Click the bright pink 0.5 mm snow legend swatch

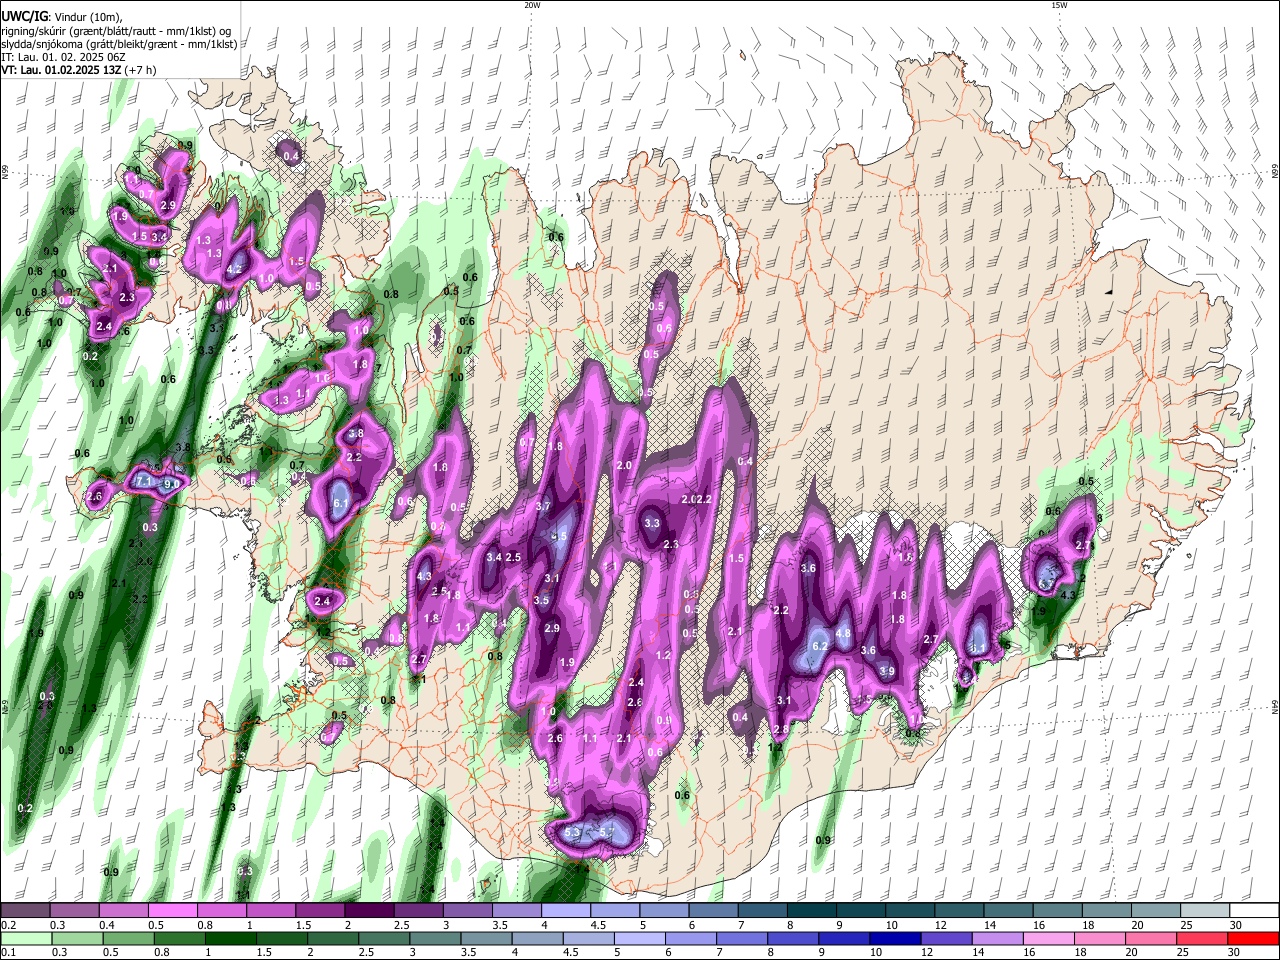point(172,911)
